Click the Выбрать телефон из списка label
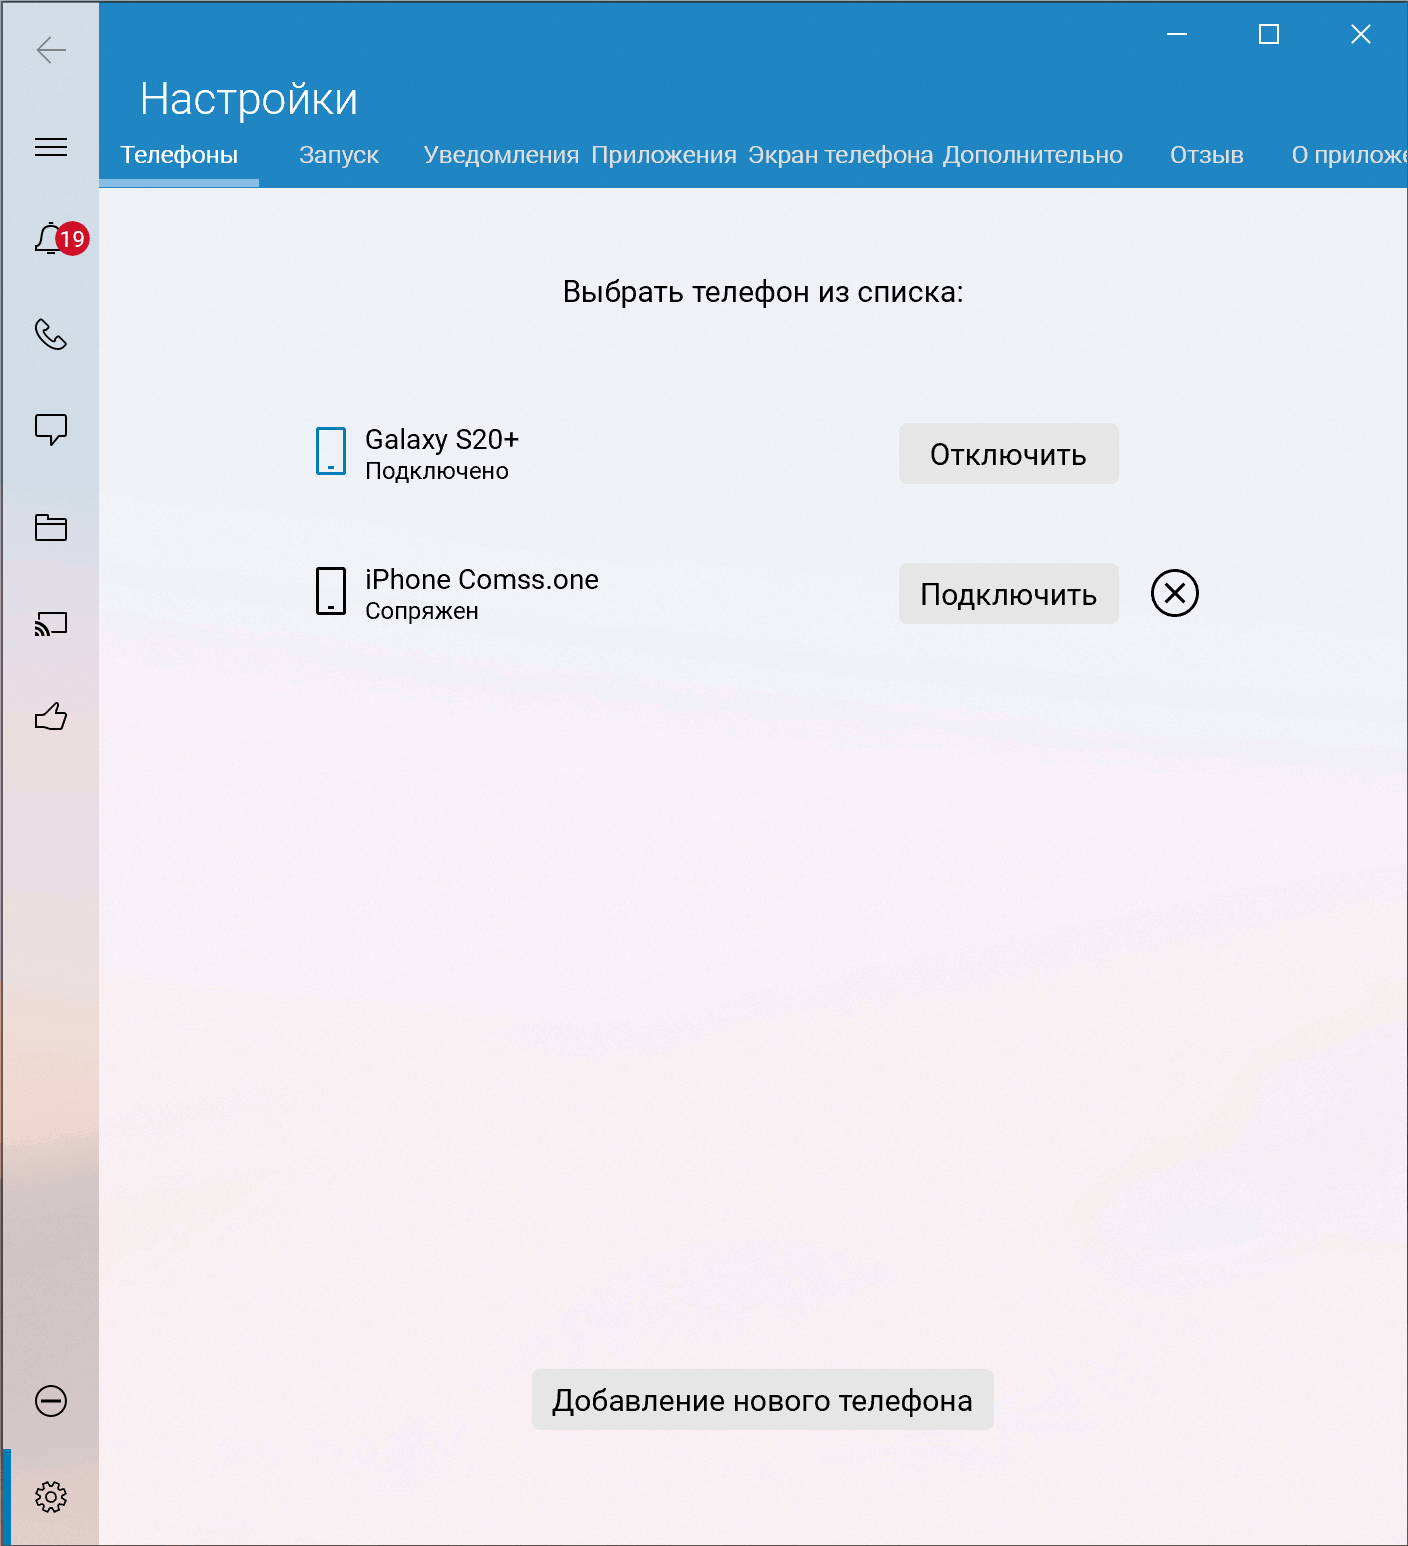 point(763,292)
